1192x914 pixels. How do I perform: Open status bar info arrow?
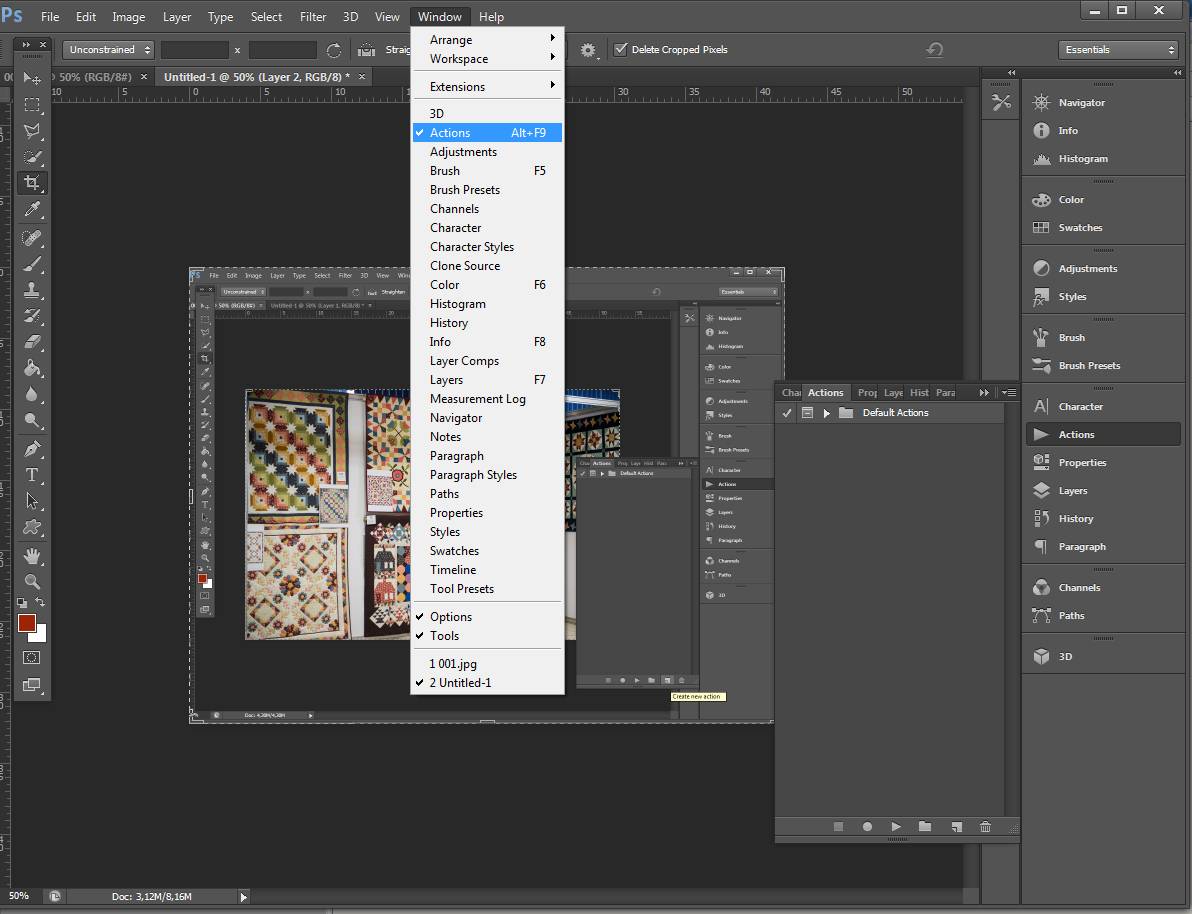tap(243, 897)
